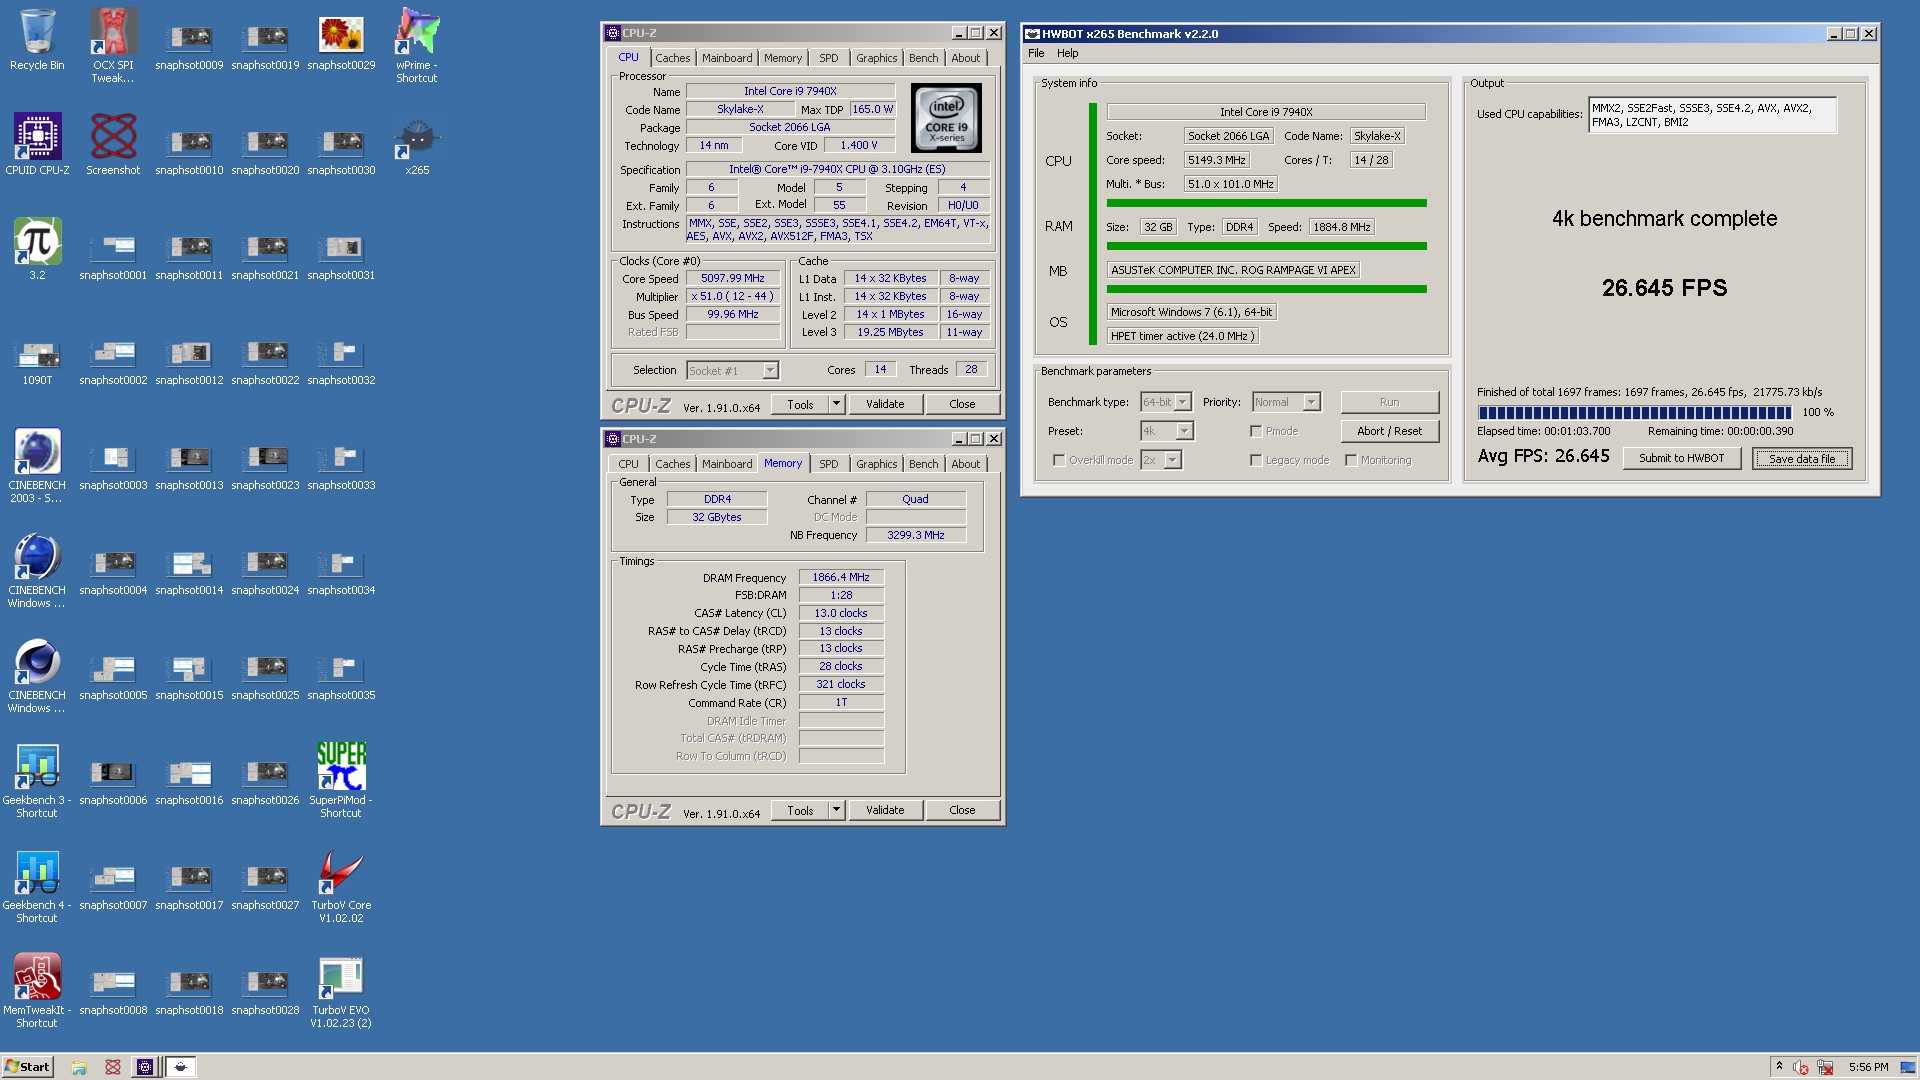Open the MemTweakIt shortcut icon
1920x1080 pixels.
37,990
